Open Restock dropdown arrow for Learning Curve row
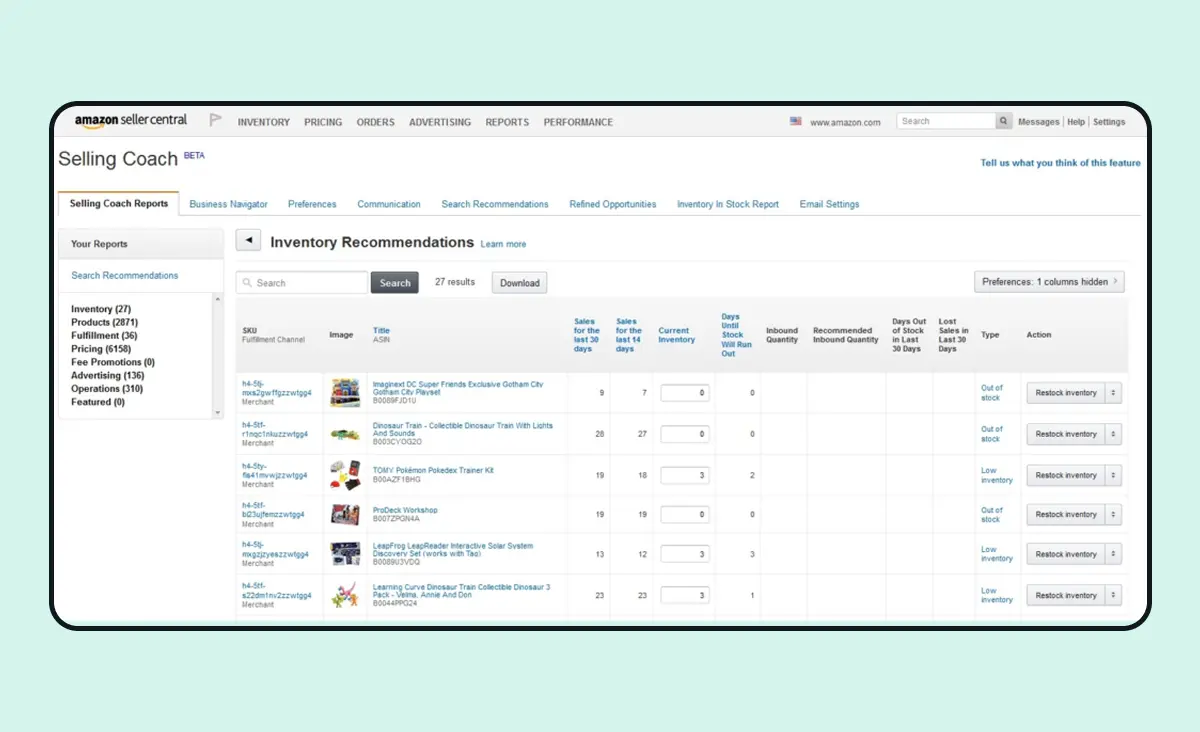The image size is (1200, 732). pos(1114,595)
